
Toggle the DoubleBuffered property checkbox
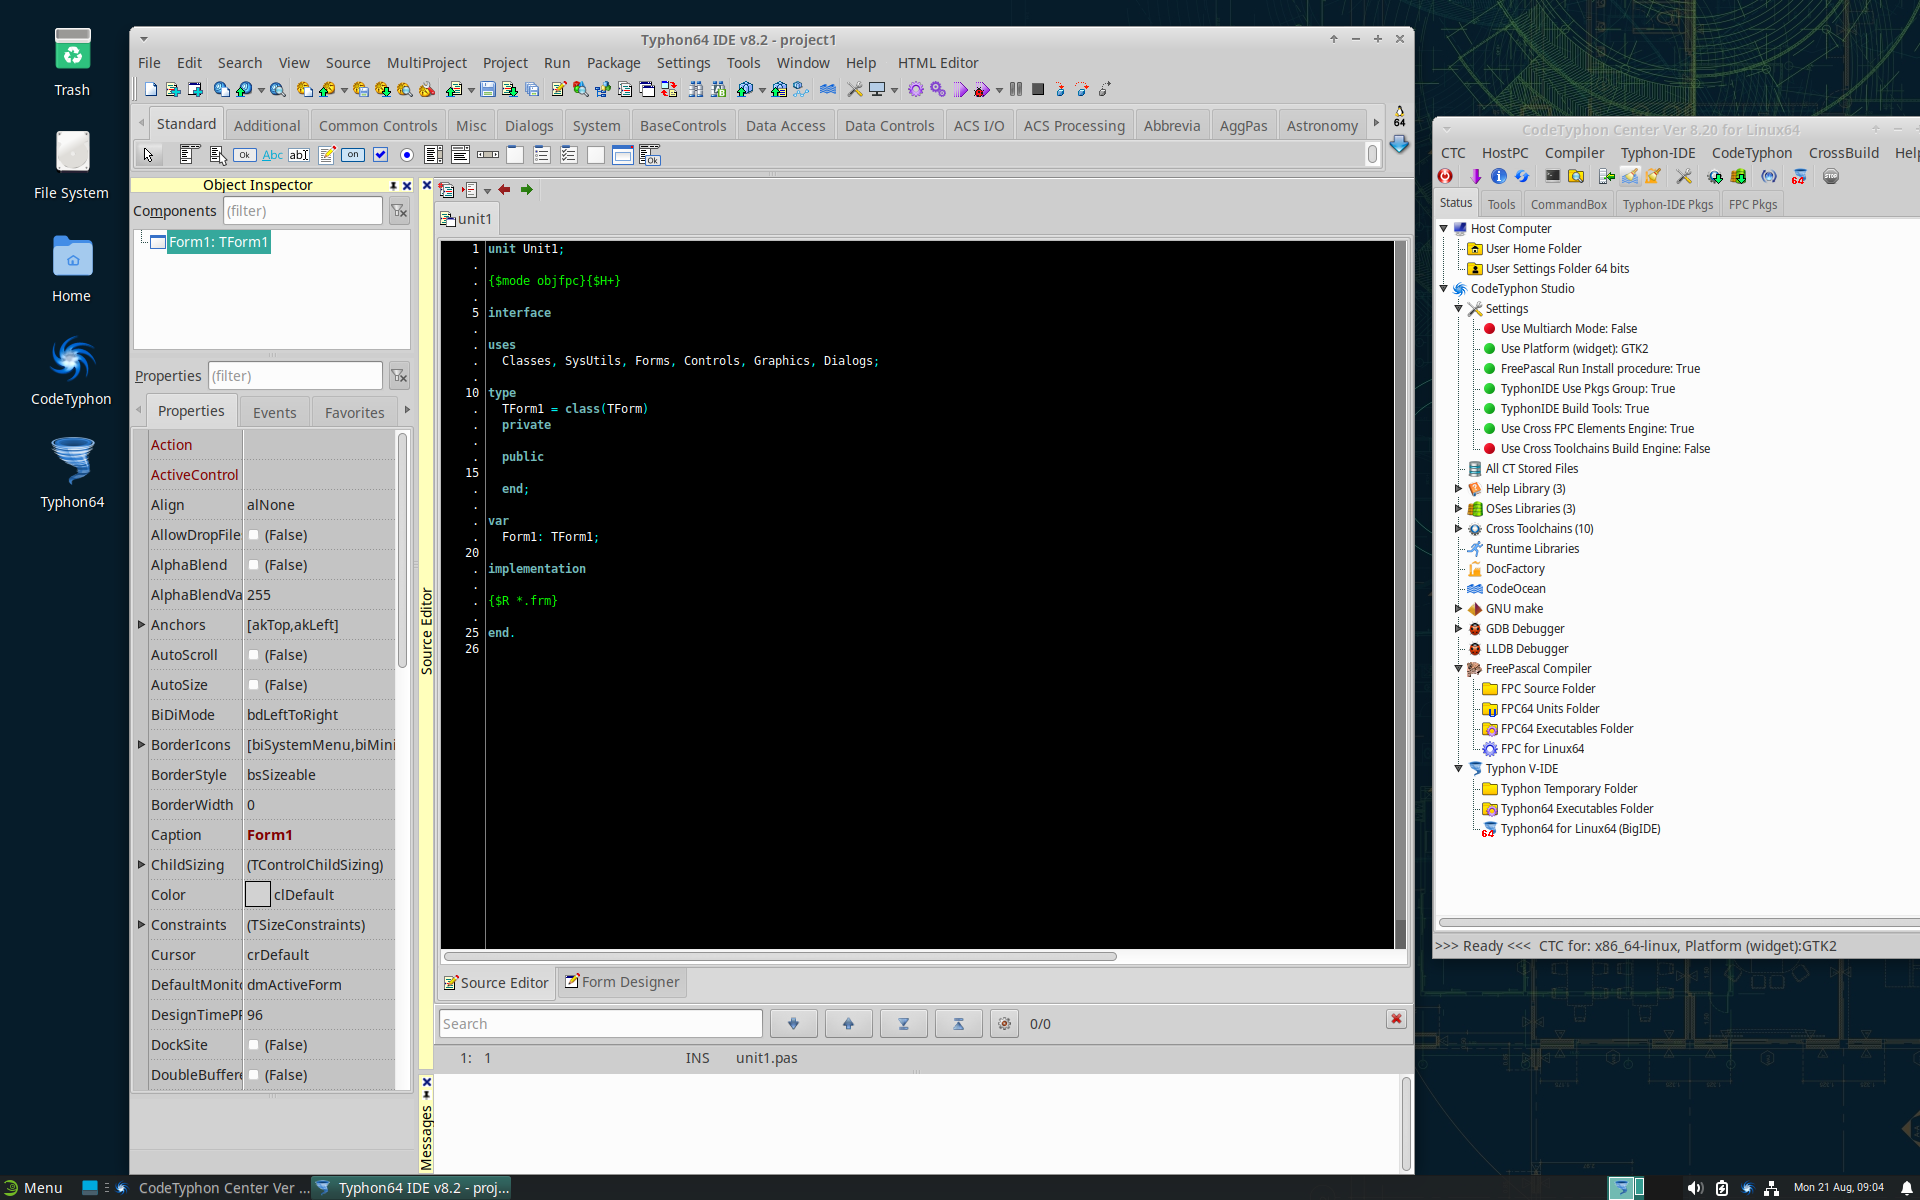click(x=254, y=1075)
